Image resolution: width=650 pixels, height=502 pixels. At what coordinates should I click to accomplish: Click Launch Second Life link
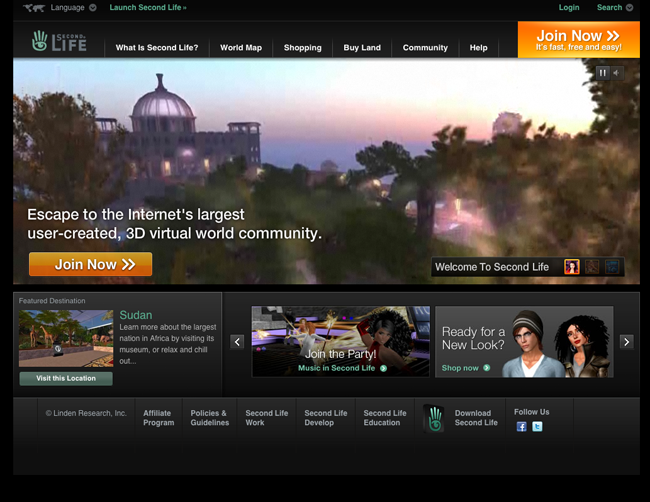tap(148, 7)
